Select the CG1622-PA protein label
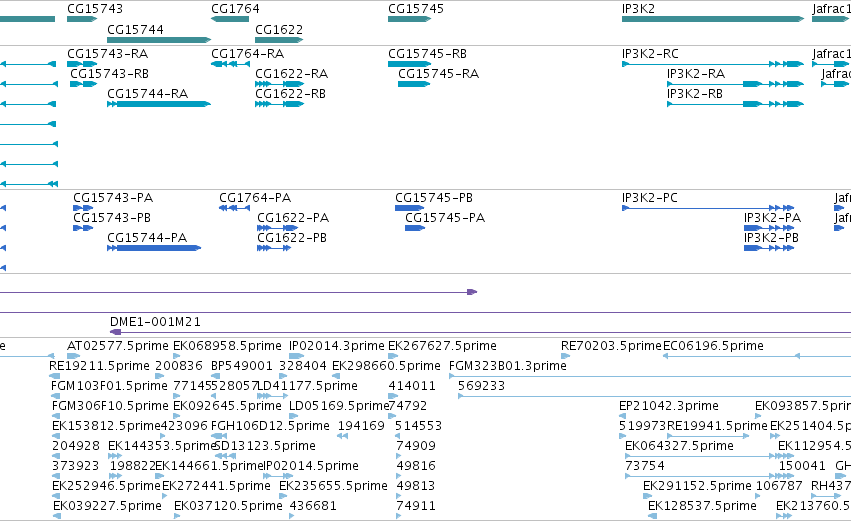Viewport: 851px width, 521px height. (x=293, y=218)
